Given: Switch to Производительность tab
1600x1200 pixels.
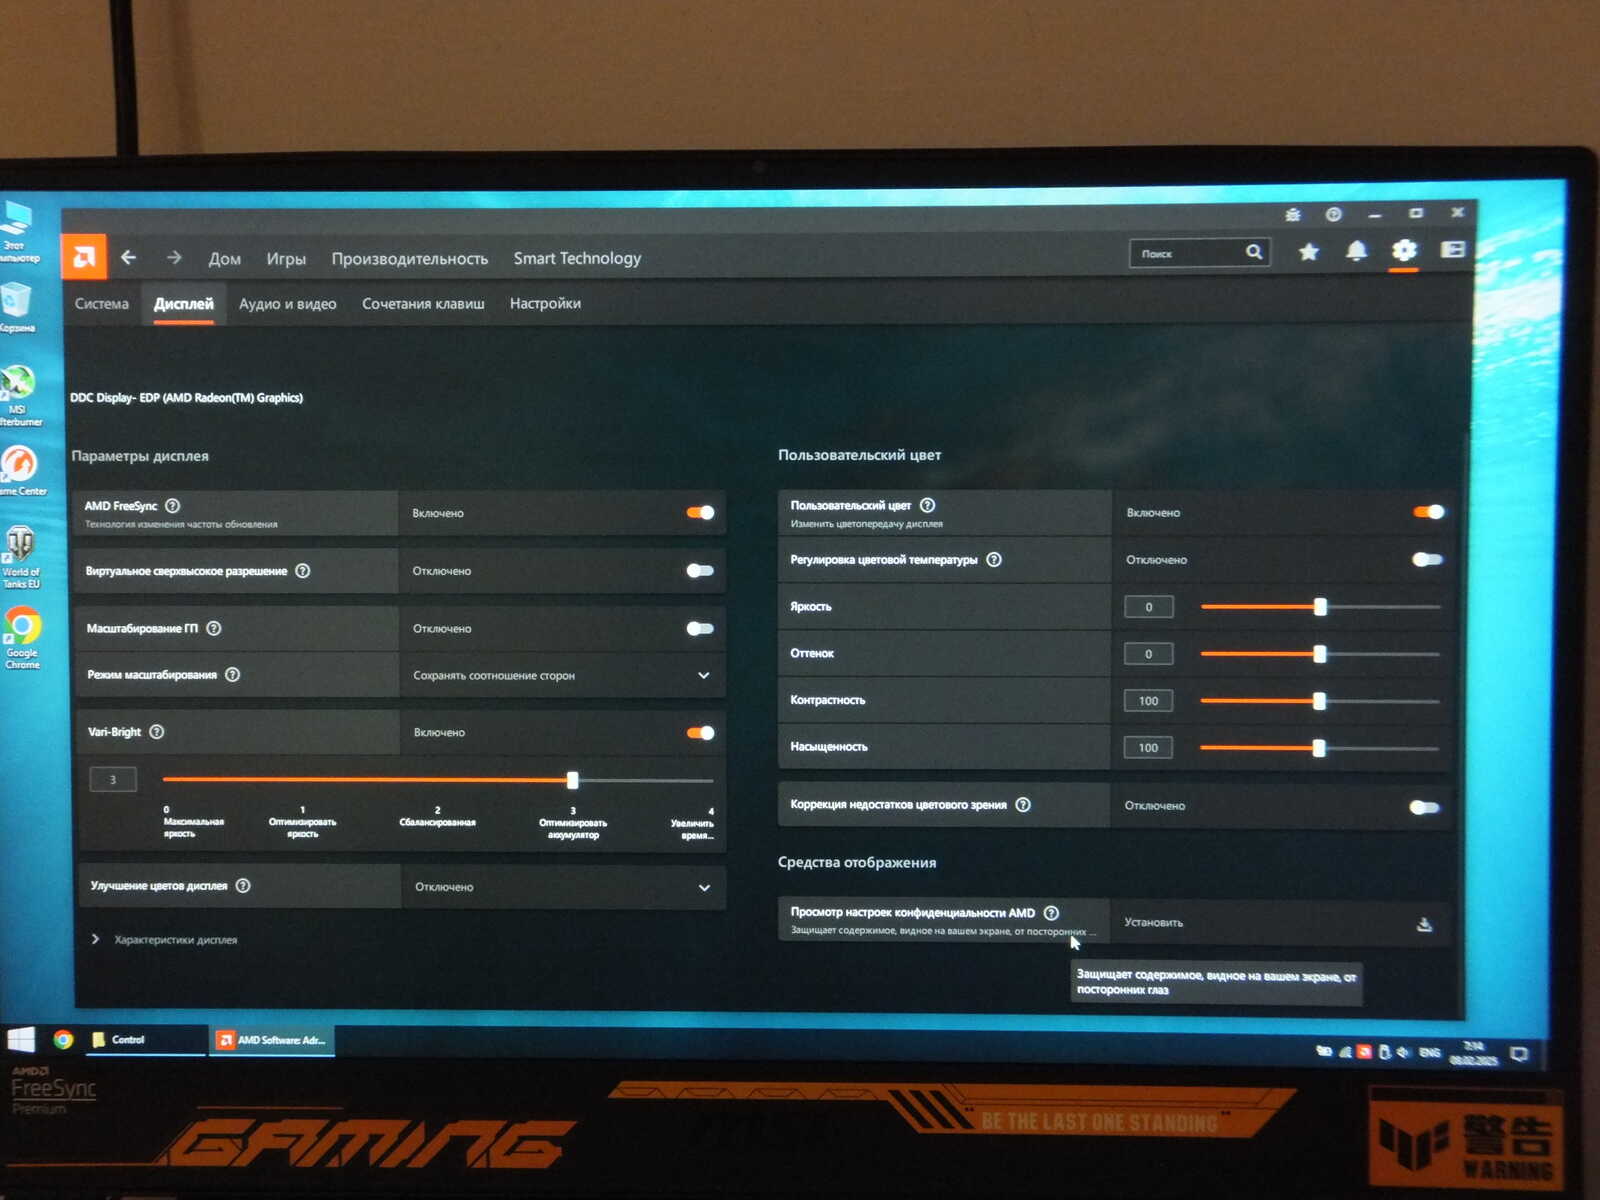Looking at the screenshot, I should click(x=410, y=258).
